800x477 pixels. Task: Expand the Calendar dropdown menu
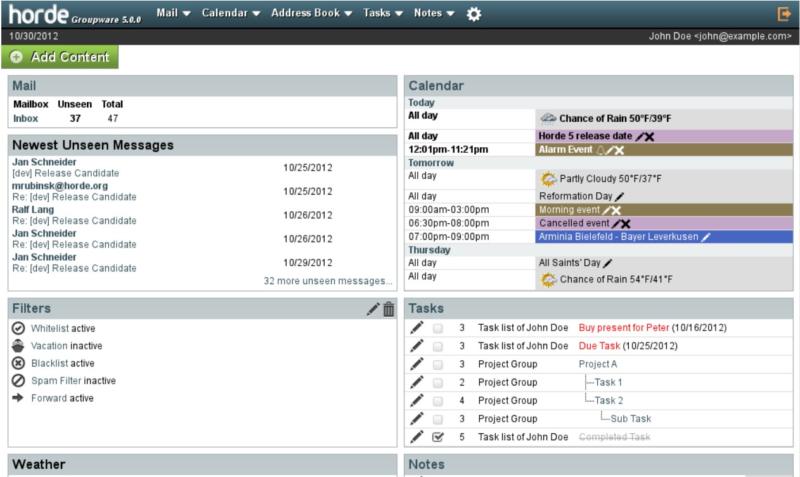click(230, 14)
